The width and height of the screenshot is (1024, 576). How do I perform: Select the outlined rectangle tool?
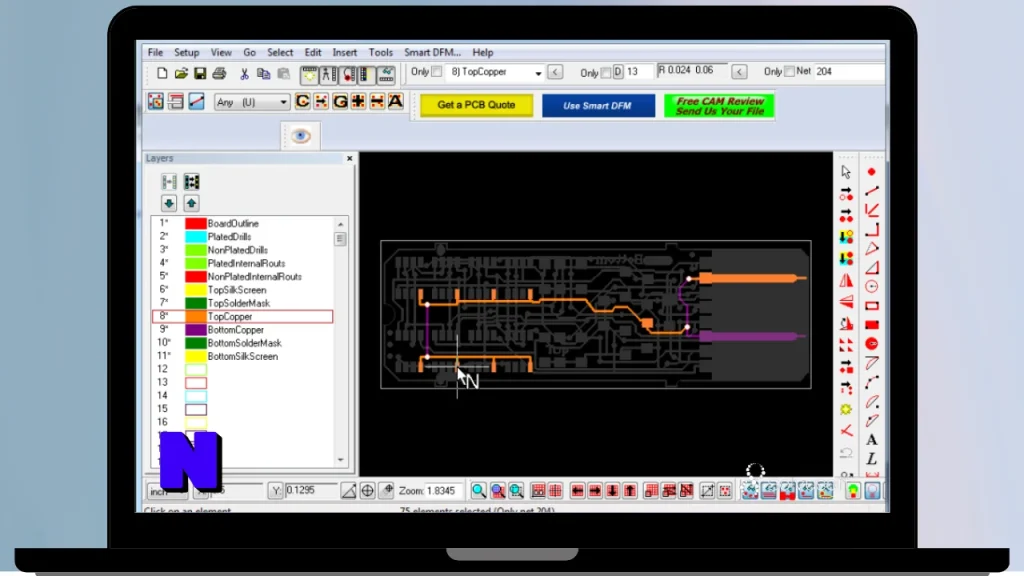(871, 306)
